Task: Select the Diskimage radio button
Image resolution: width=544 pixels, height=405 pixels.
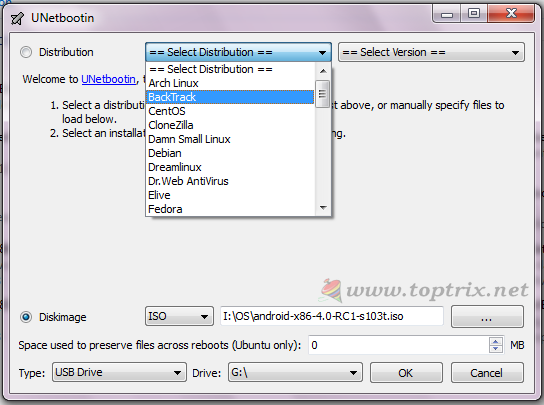Action: [26, 317]
